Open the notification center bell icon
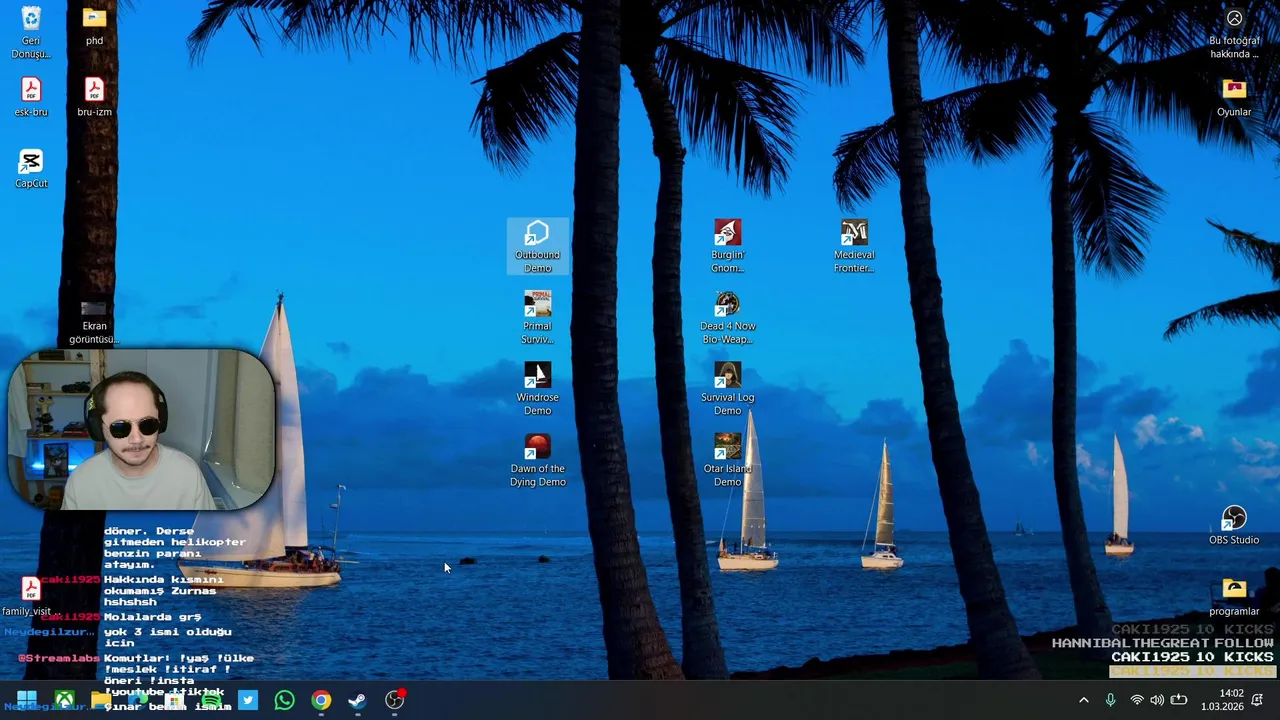Screen dimensions: 1280x720 (1257, 700)
